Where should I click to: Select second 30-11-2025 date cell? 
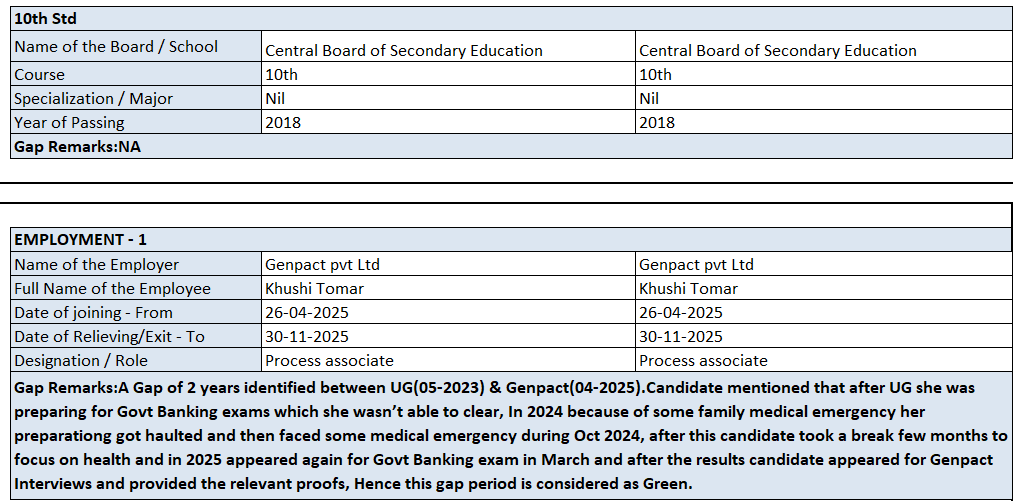tap(680, 336)
